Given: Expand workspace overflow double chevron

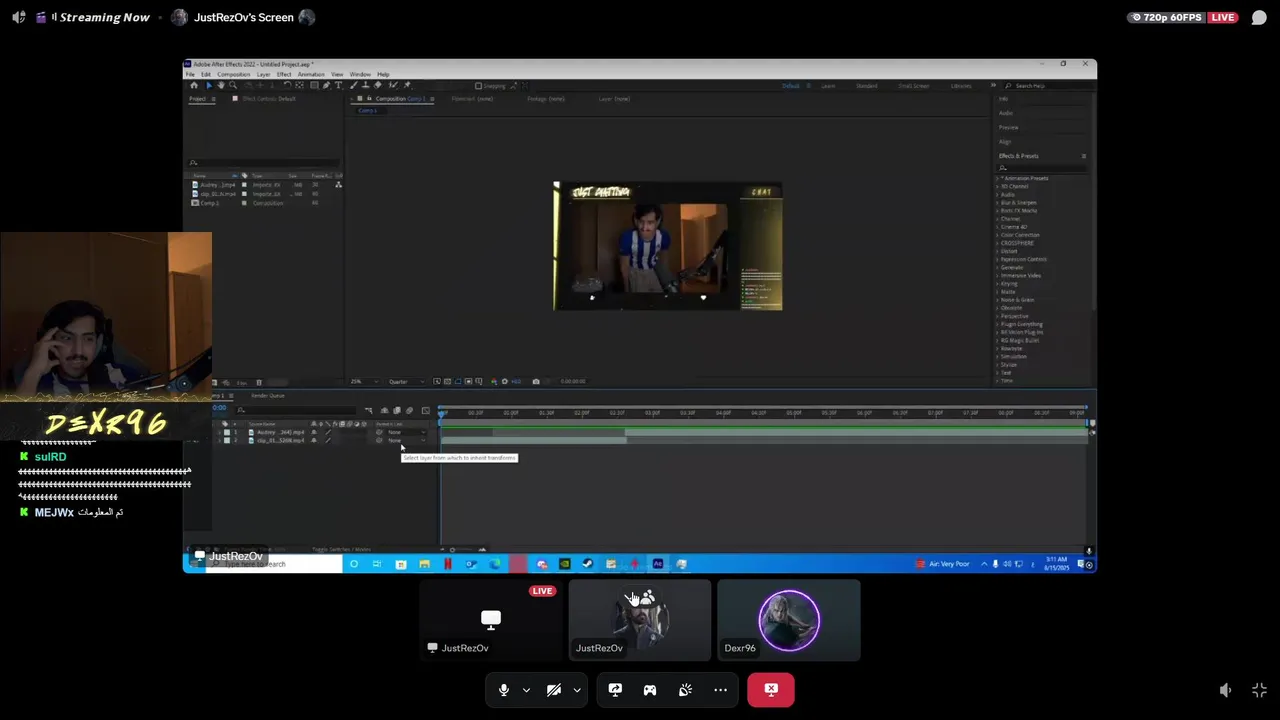Looking at the screenshot, I should pyautogui.click(x=993, y=85).
